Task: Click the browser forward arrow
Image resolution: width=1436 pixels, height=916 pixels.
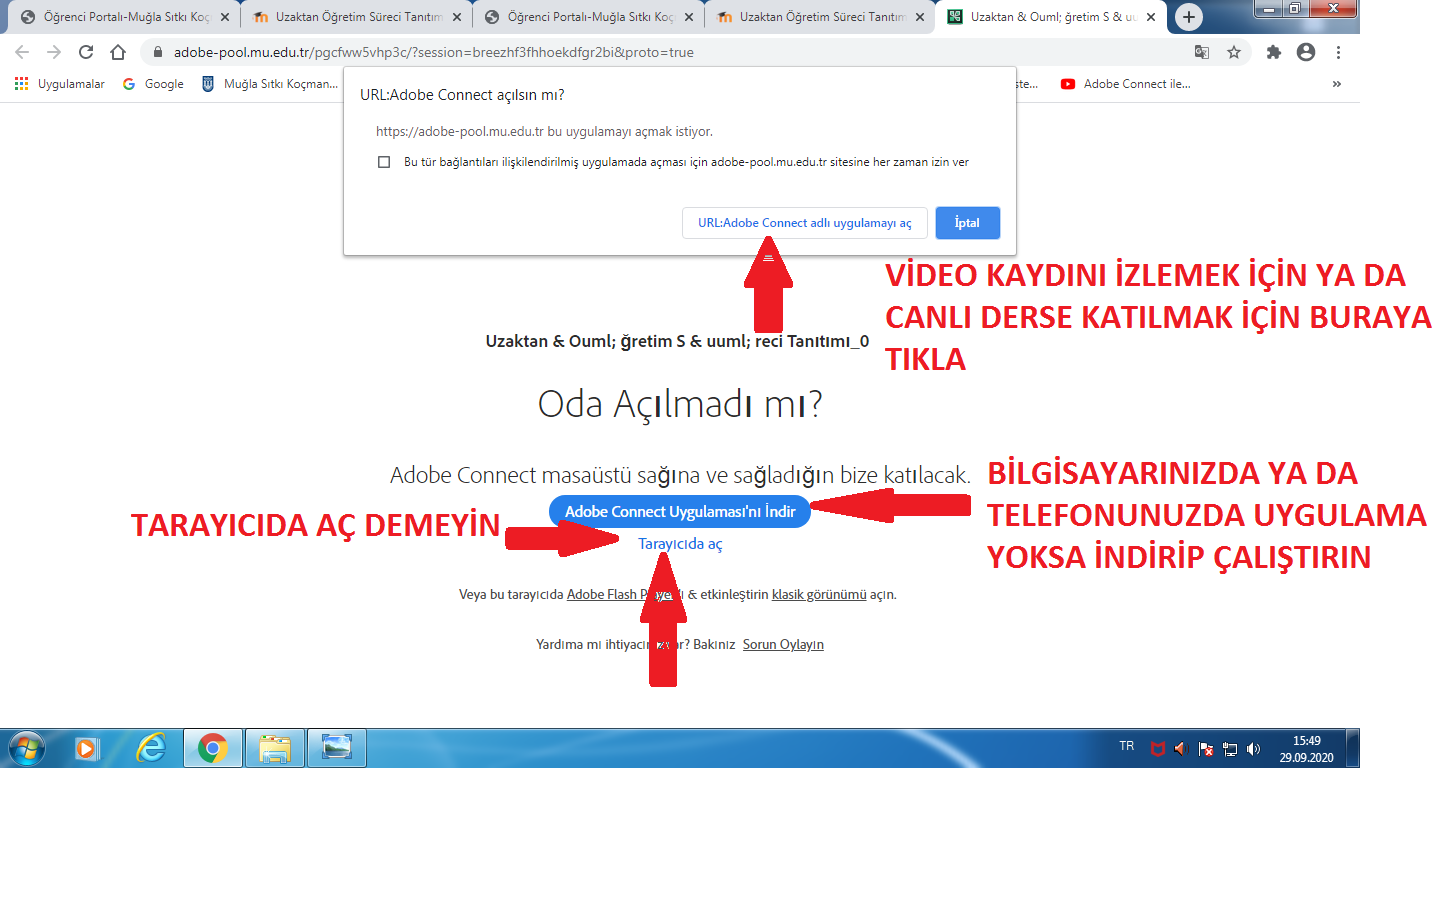Action: coord(54,52)
